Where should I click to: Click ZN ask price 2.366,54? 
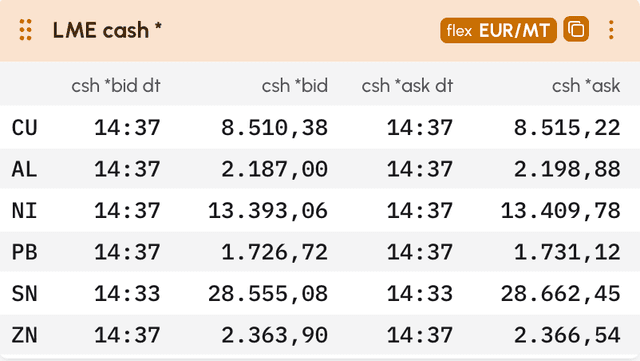tap(567, 335)
